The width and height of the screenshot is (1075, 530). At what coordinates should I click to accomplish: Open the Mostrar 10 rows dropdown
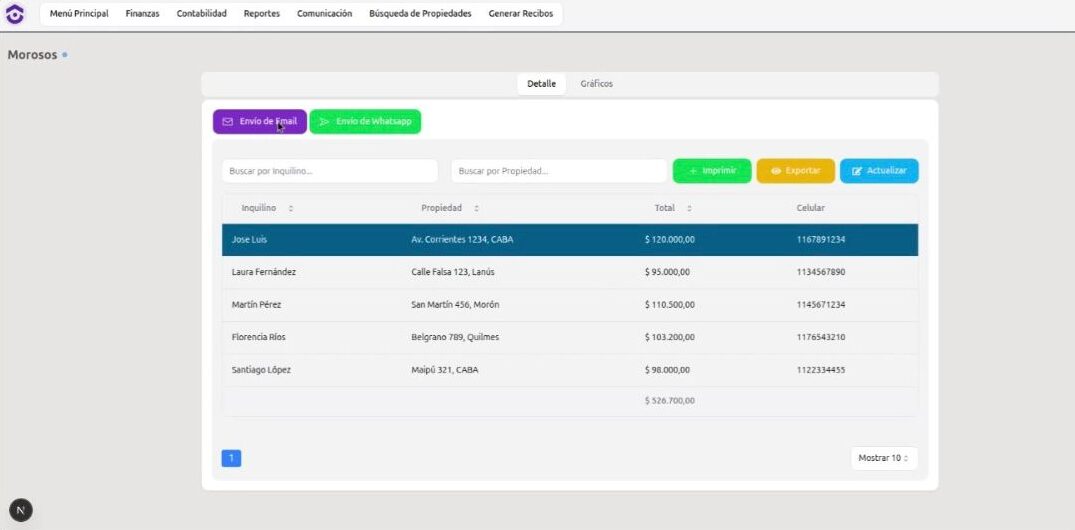[883, 458]
